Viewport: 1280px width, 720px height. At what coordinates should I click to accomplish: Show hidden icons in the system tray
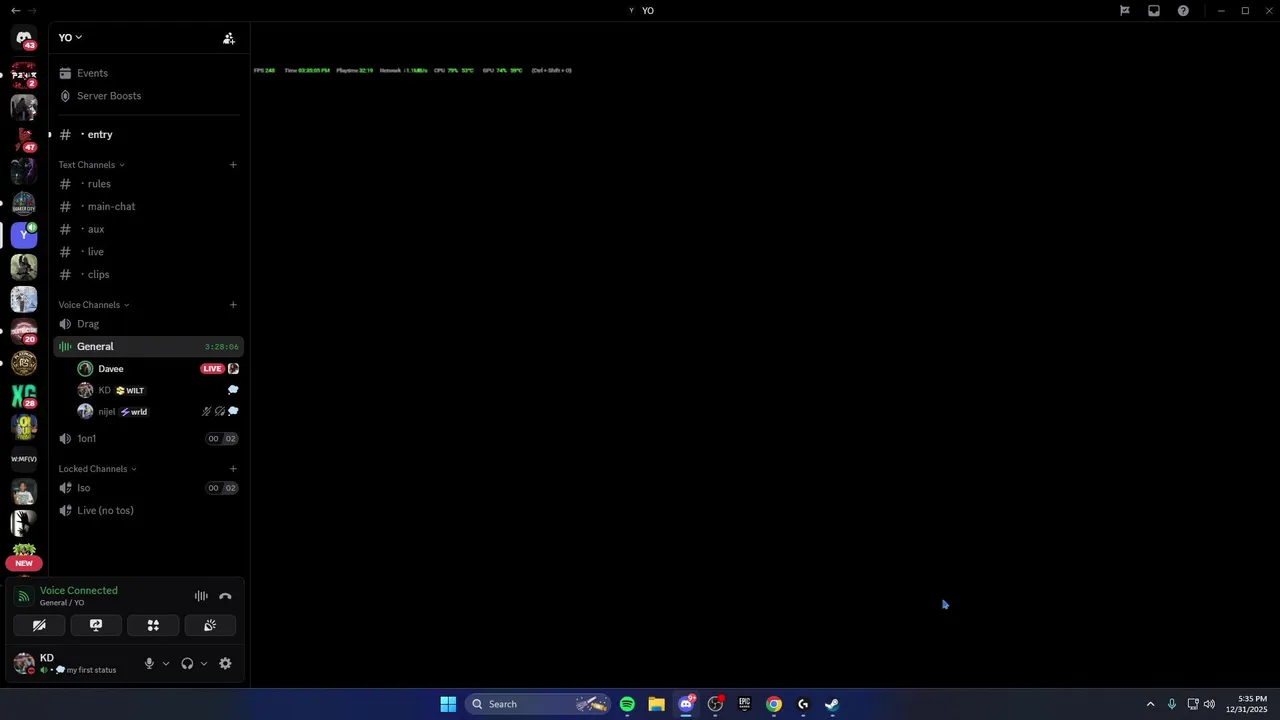pyautogui.click(x=1150, y=704)
